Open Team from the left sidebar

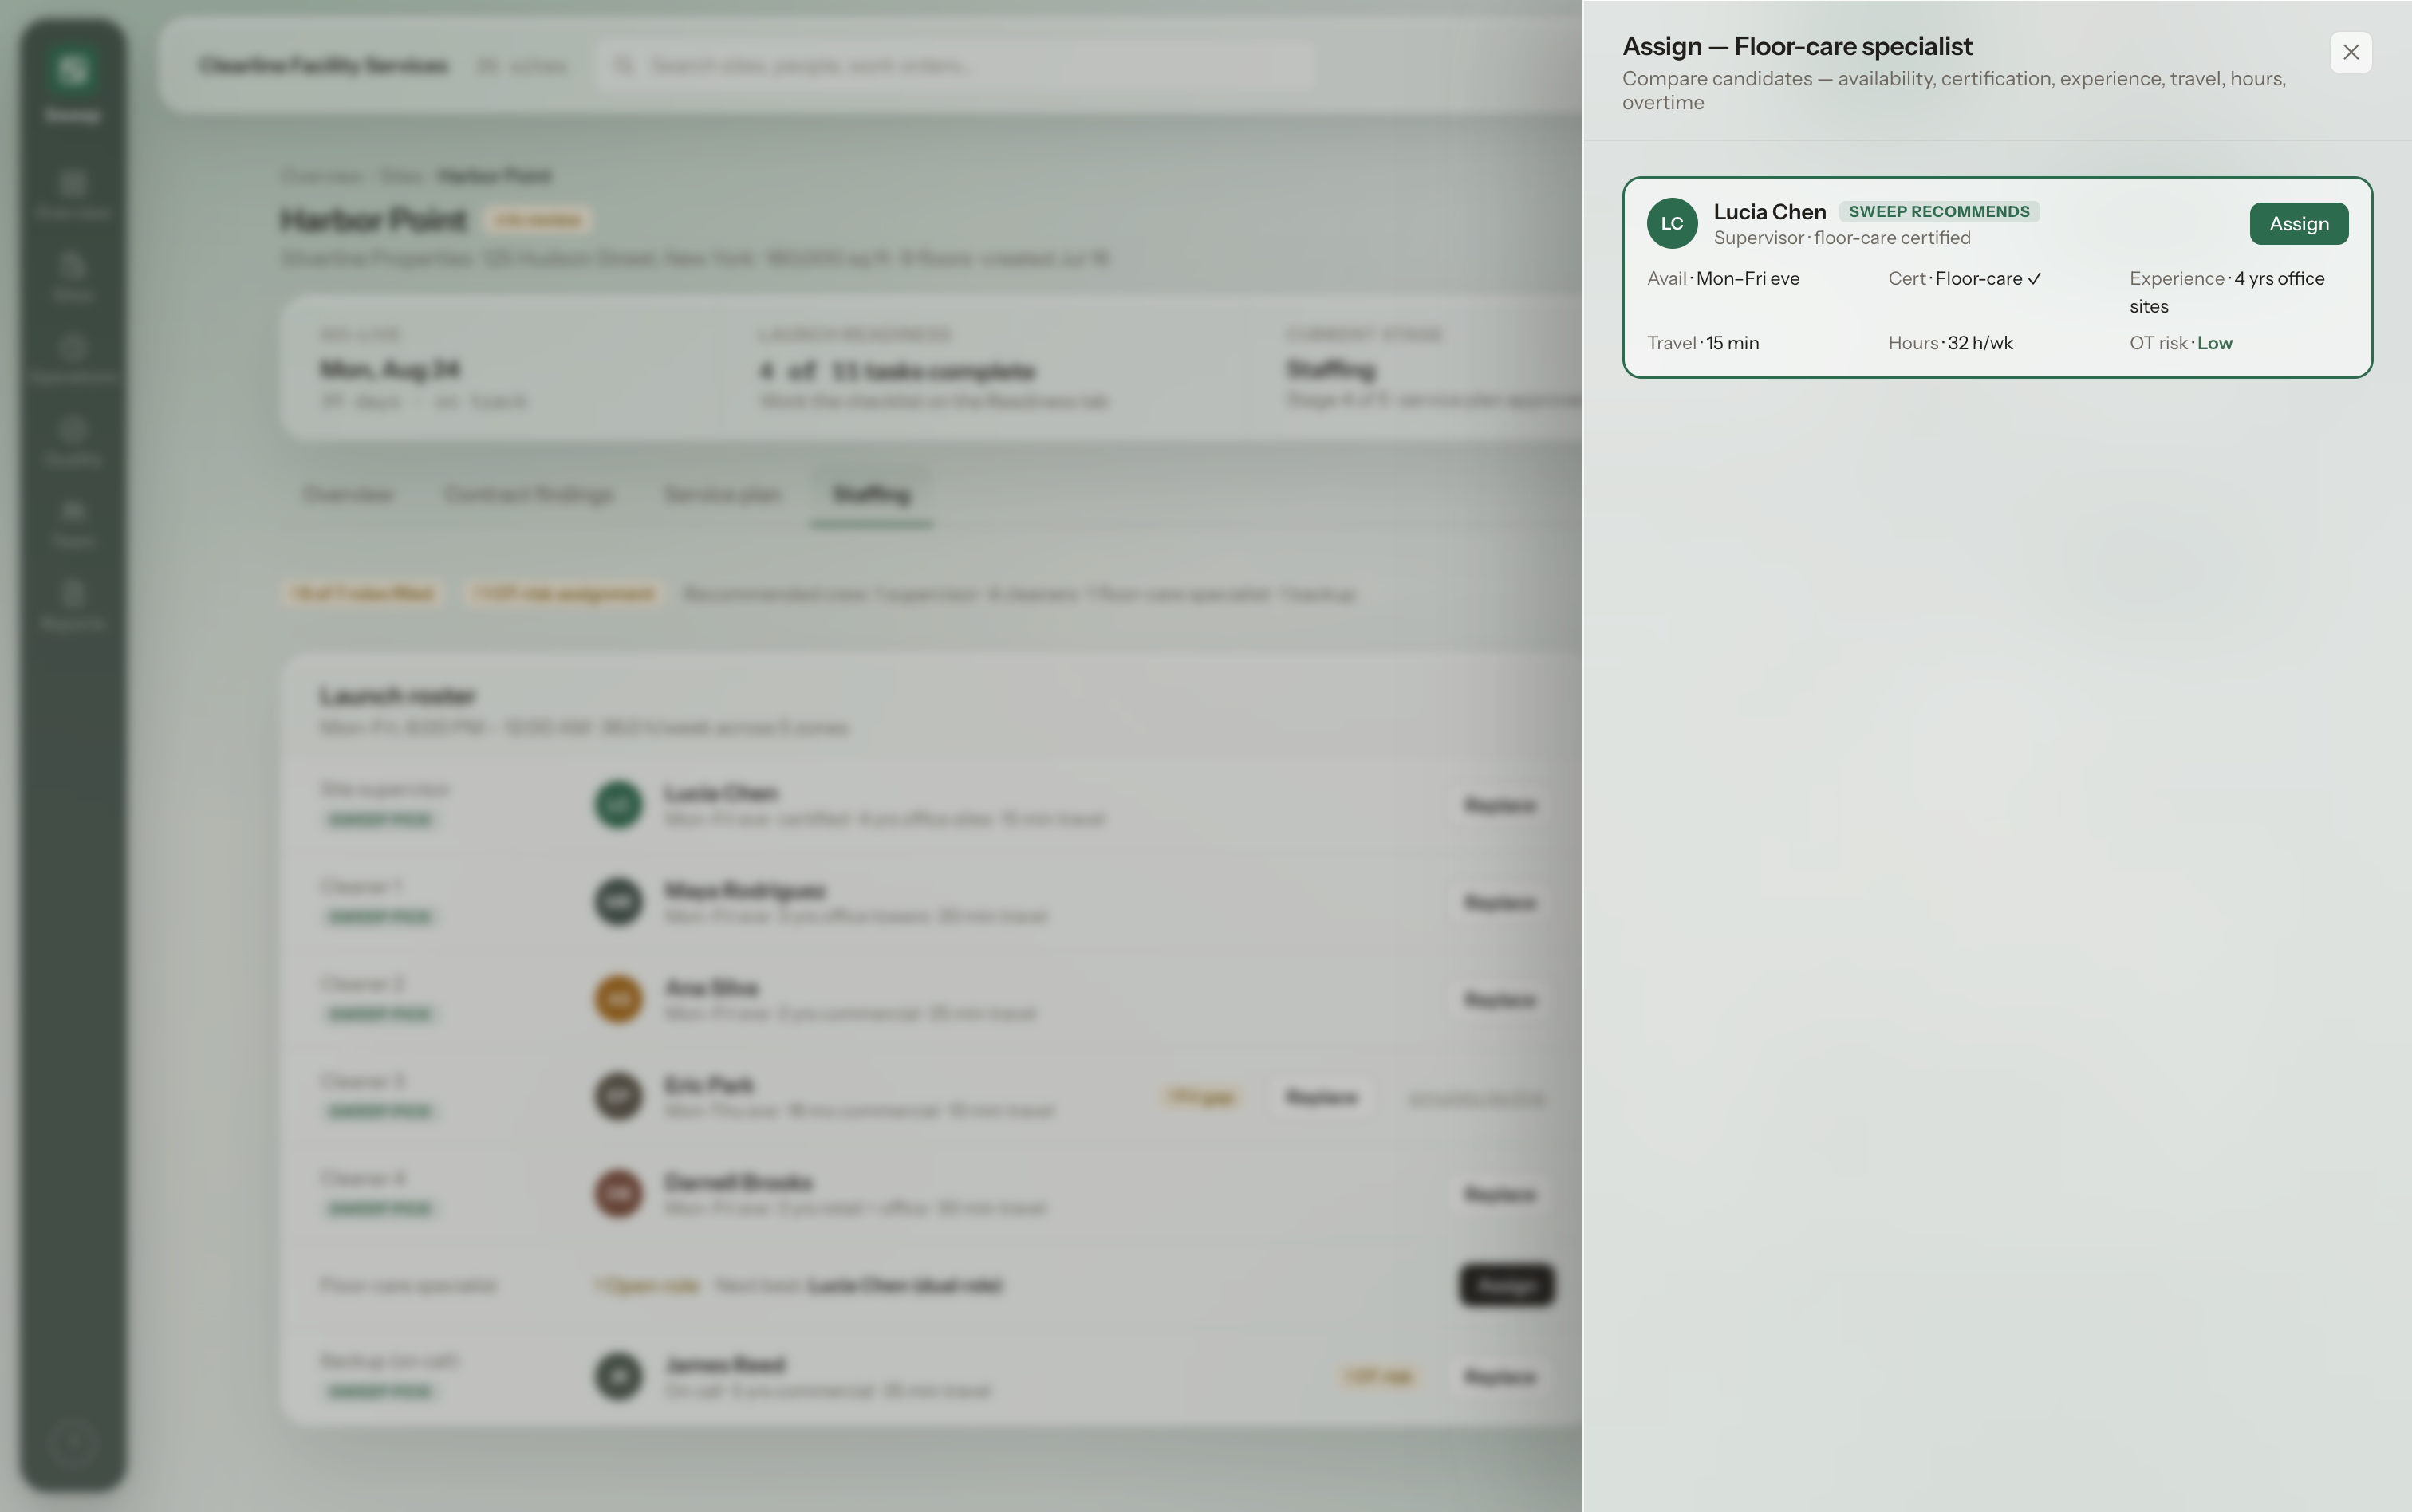coord(72,523)
